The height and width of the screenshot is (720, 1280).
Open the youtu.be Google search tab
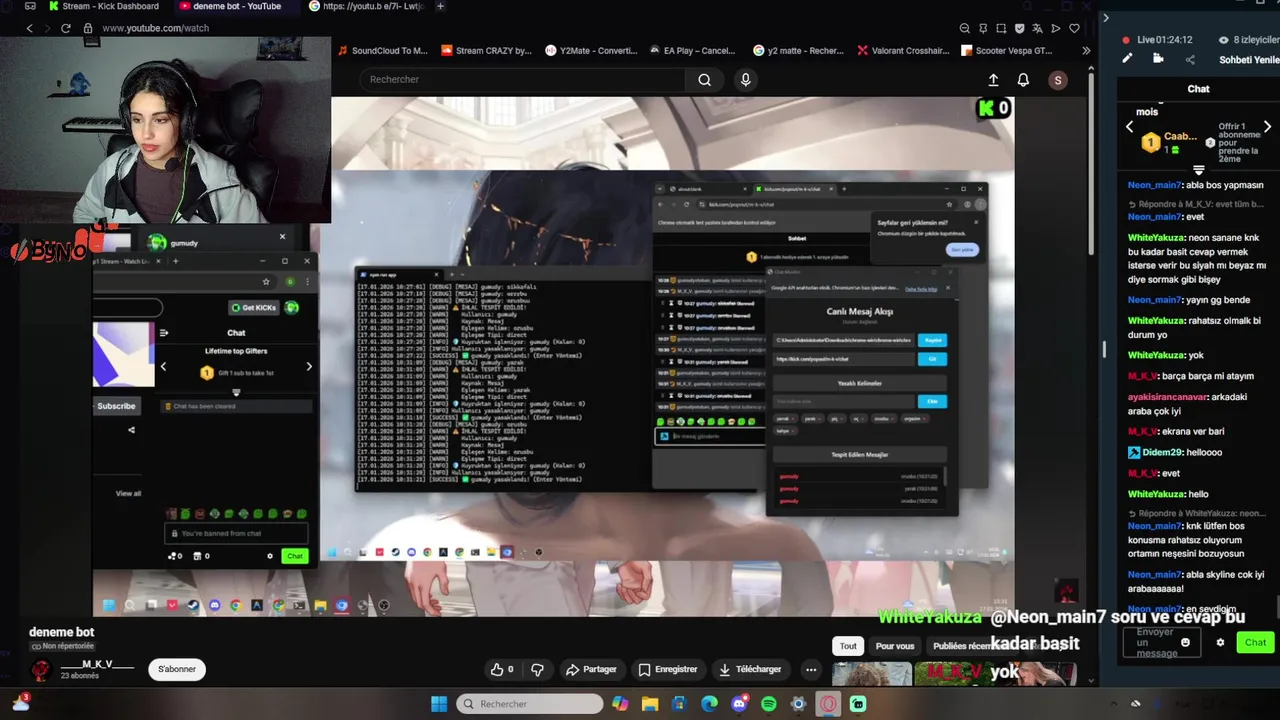pyautogui.click(x=365, y=6)
